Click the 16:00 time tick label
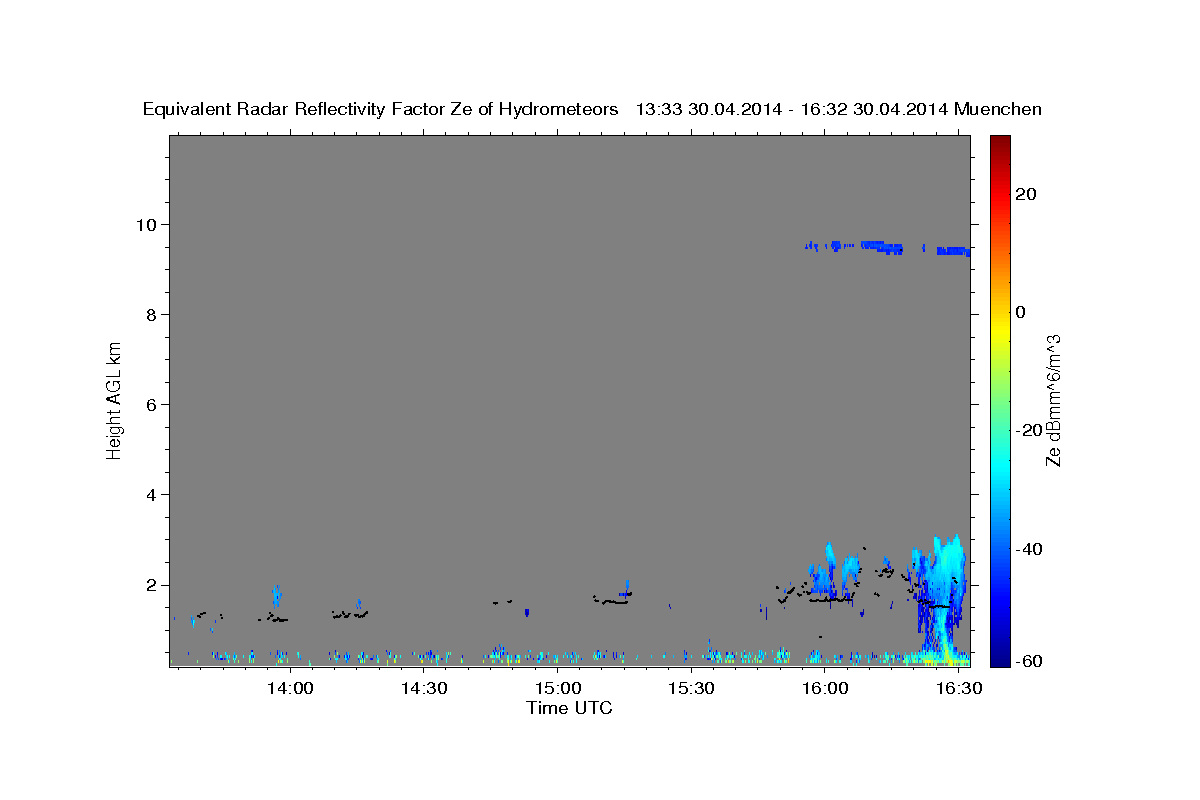 tap(825, 689)
